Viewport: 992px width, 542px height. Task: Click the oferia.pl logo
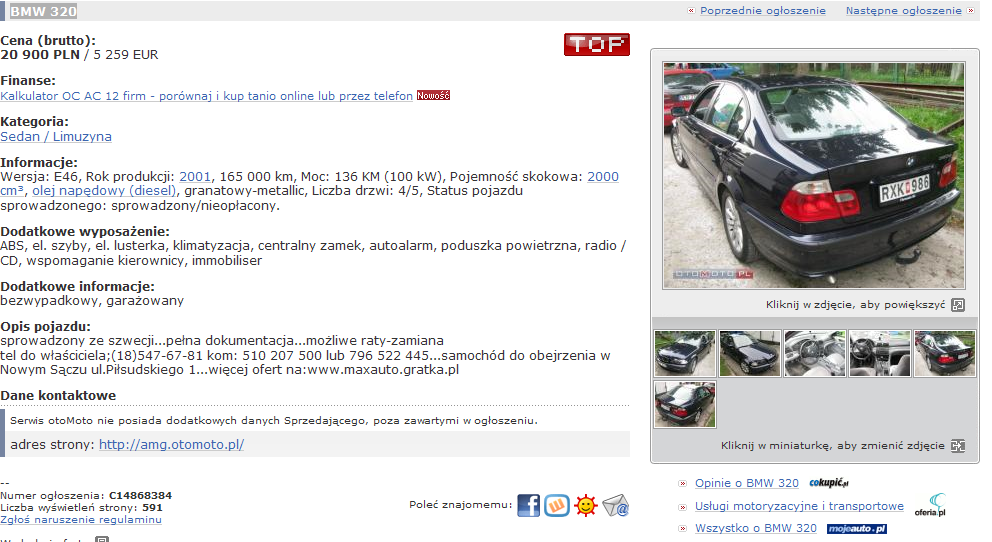tap(930, 505)
